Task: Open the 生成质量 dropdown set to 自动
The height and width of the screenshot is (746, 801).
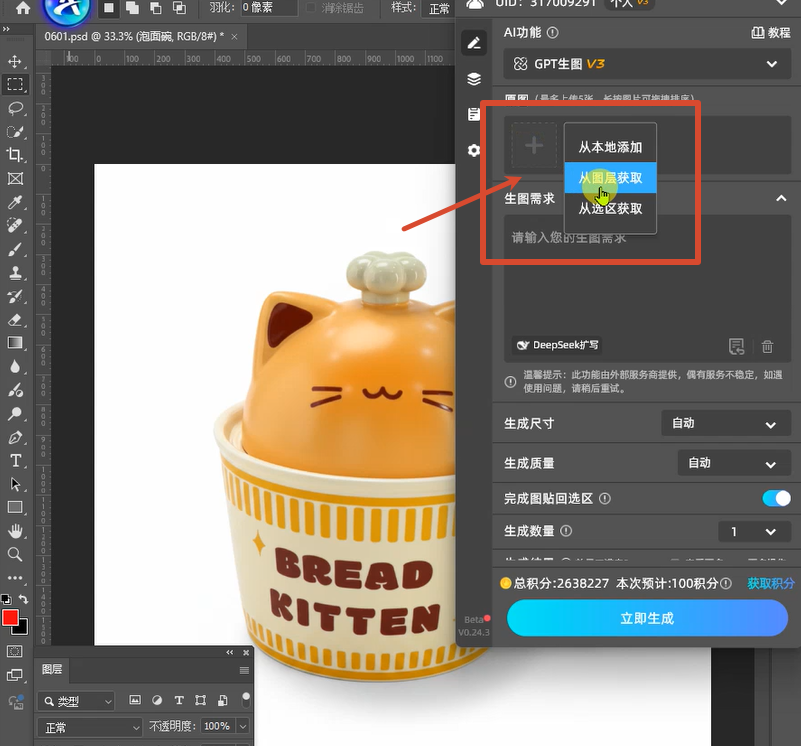Action: pos(734,463)
